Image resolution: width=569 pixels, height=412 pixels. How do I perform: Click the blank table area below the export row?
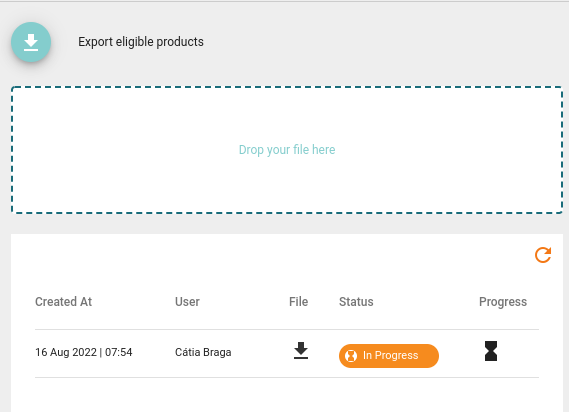[287, 395]
